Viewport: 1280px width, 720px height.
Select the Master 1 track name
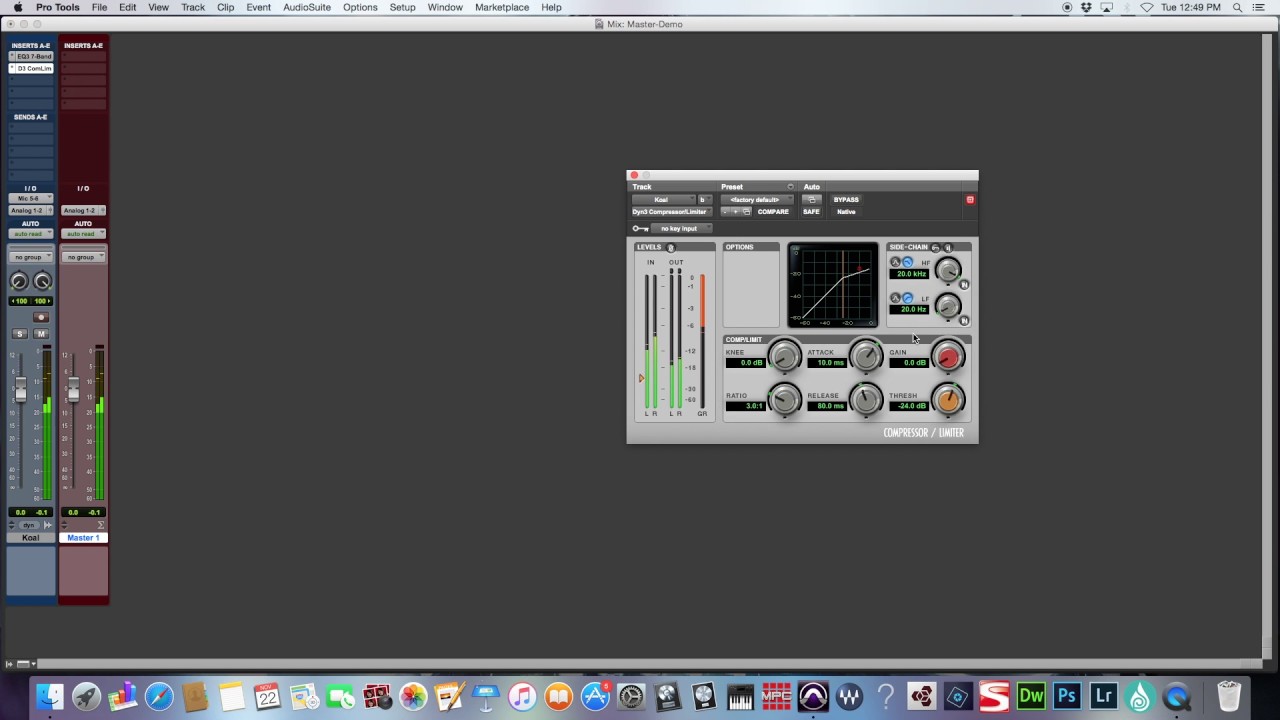(x=83, y=538)
